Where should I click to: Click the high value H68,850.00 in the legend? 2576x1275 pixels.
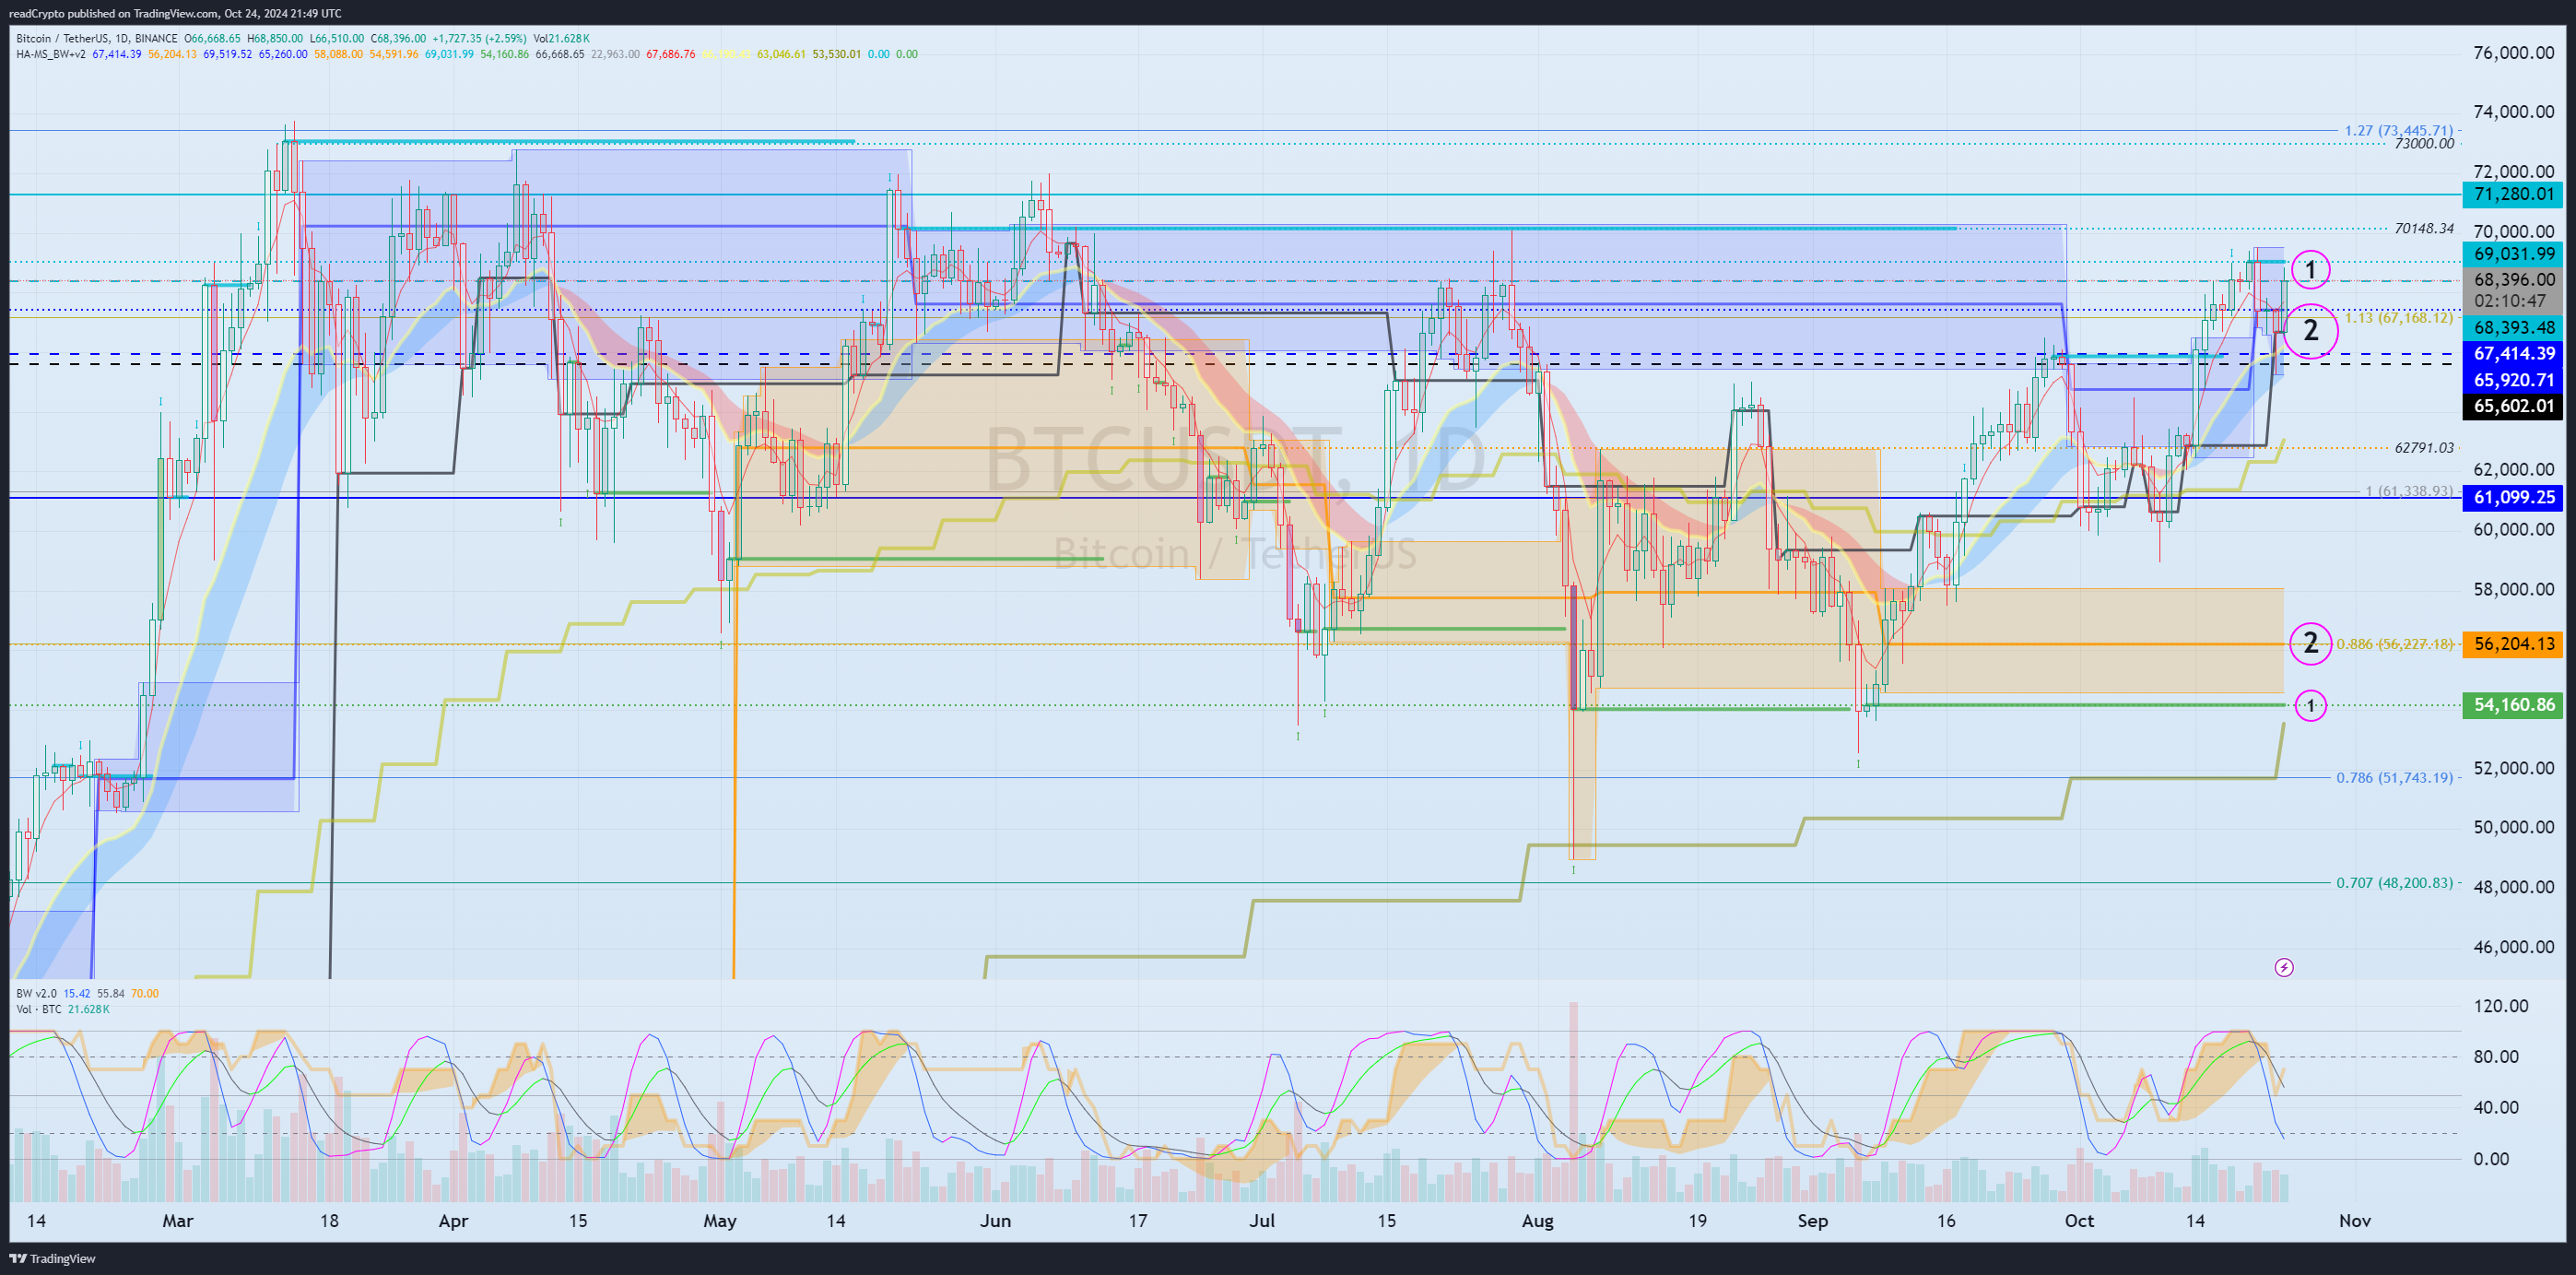275,39
